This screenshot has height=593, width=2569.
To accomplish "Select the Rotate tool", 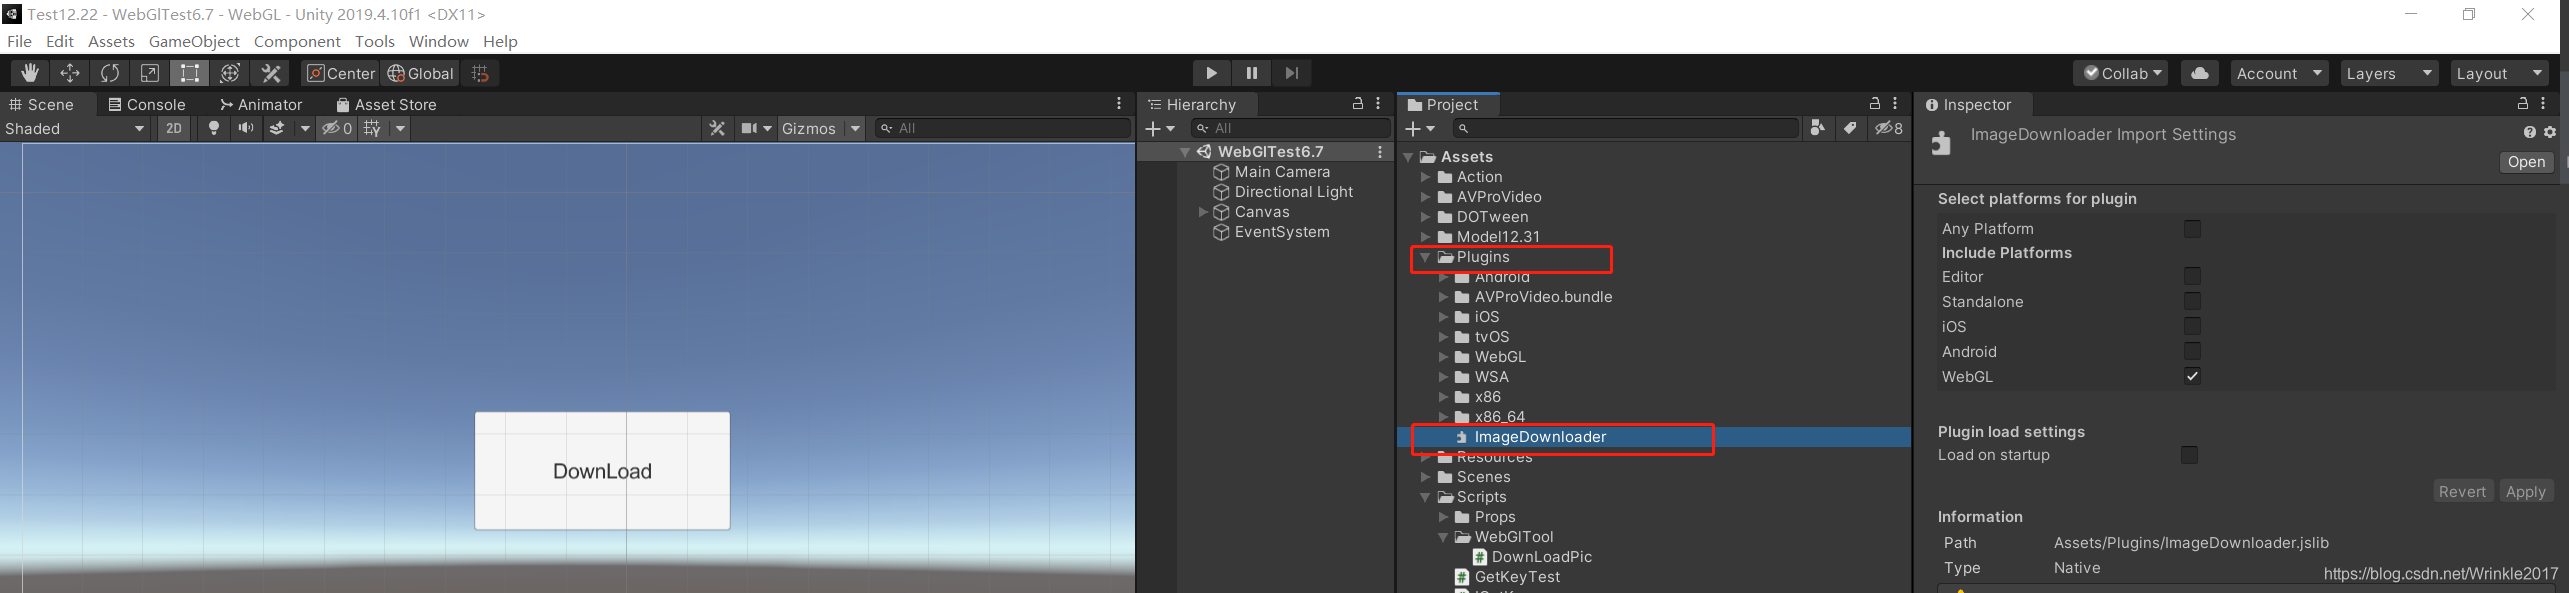I will coord(110,73).
